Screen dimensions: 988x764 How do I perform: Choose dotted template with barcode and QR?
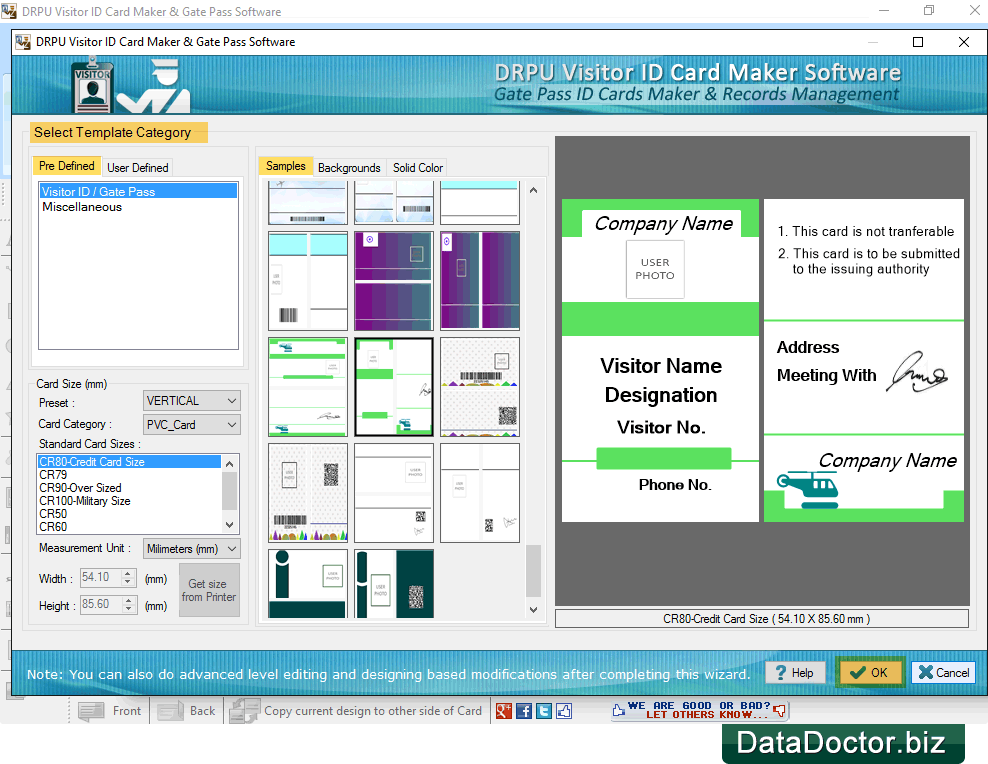480,387
